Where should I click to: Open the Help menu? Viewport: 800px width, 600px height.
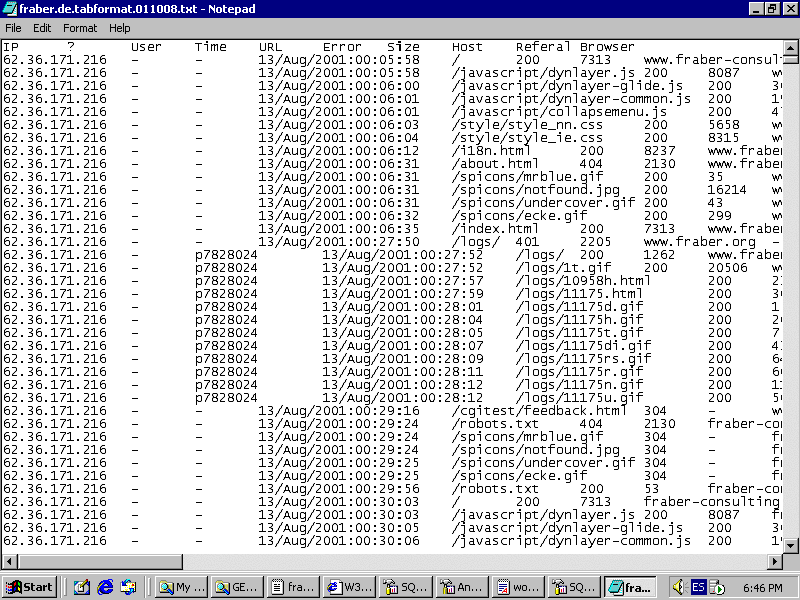coord(120,28)
